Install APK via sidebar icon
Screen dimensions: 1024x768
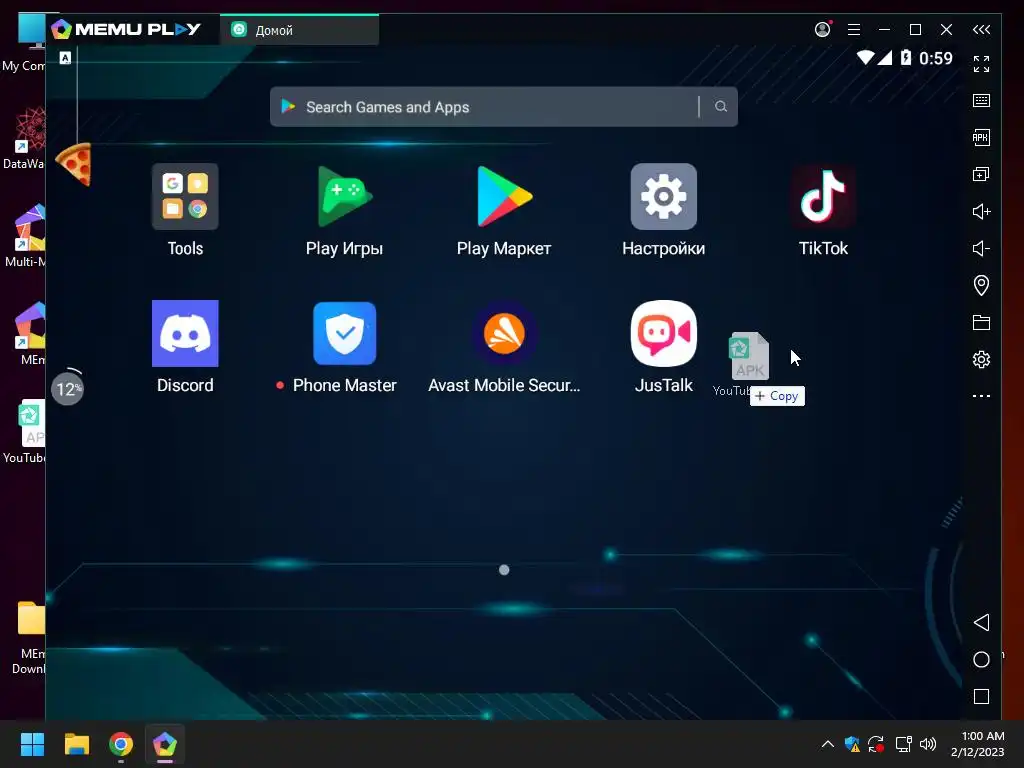coord(981,137)
